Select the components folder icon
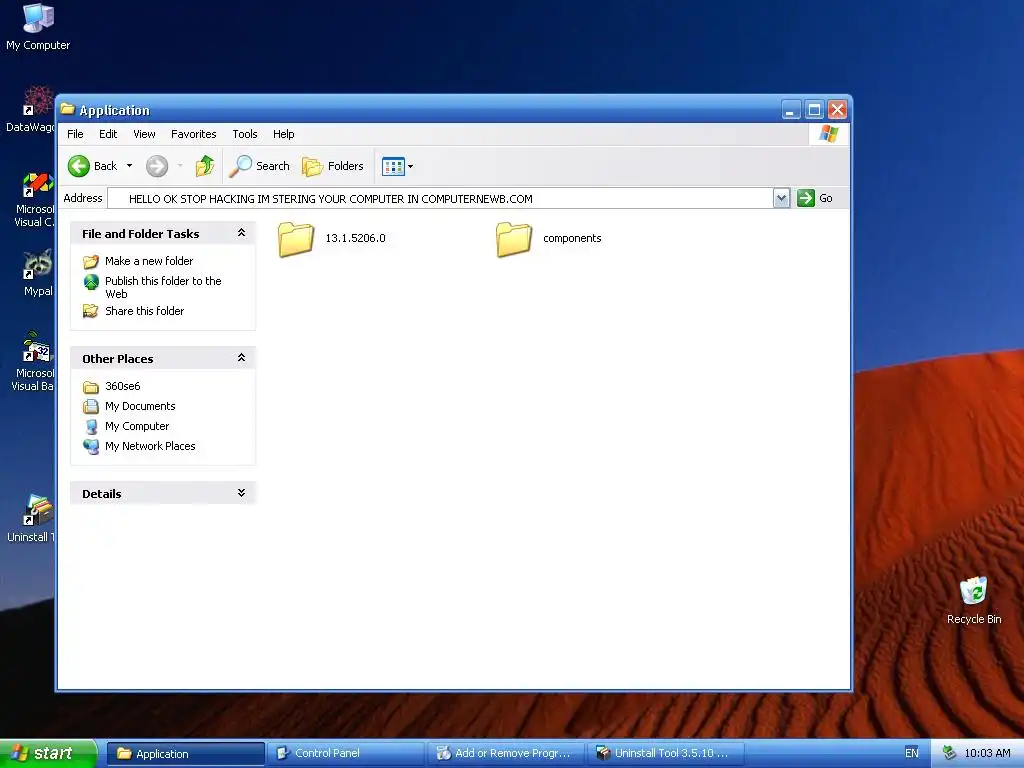Viewport: 1024px width, 768px height. [513, 239]
